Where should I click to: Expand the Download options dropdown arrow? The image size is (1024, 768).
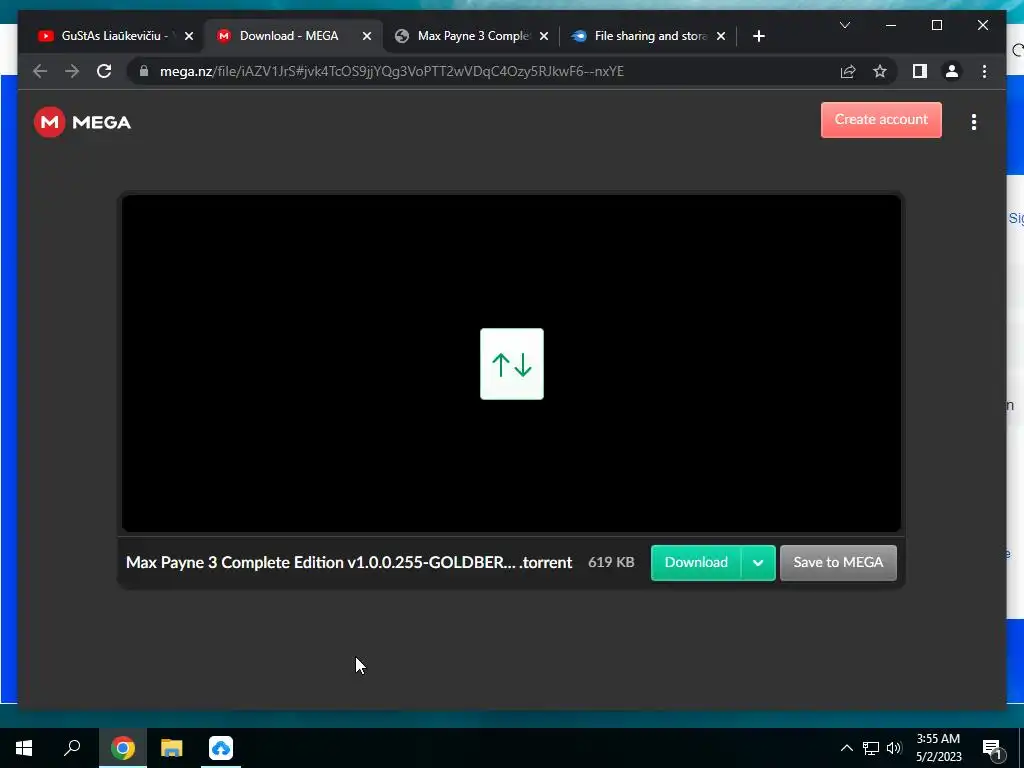pyautogui.click(x=758, y=562)
